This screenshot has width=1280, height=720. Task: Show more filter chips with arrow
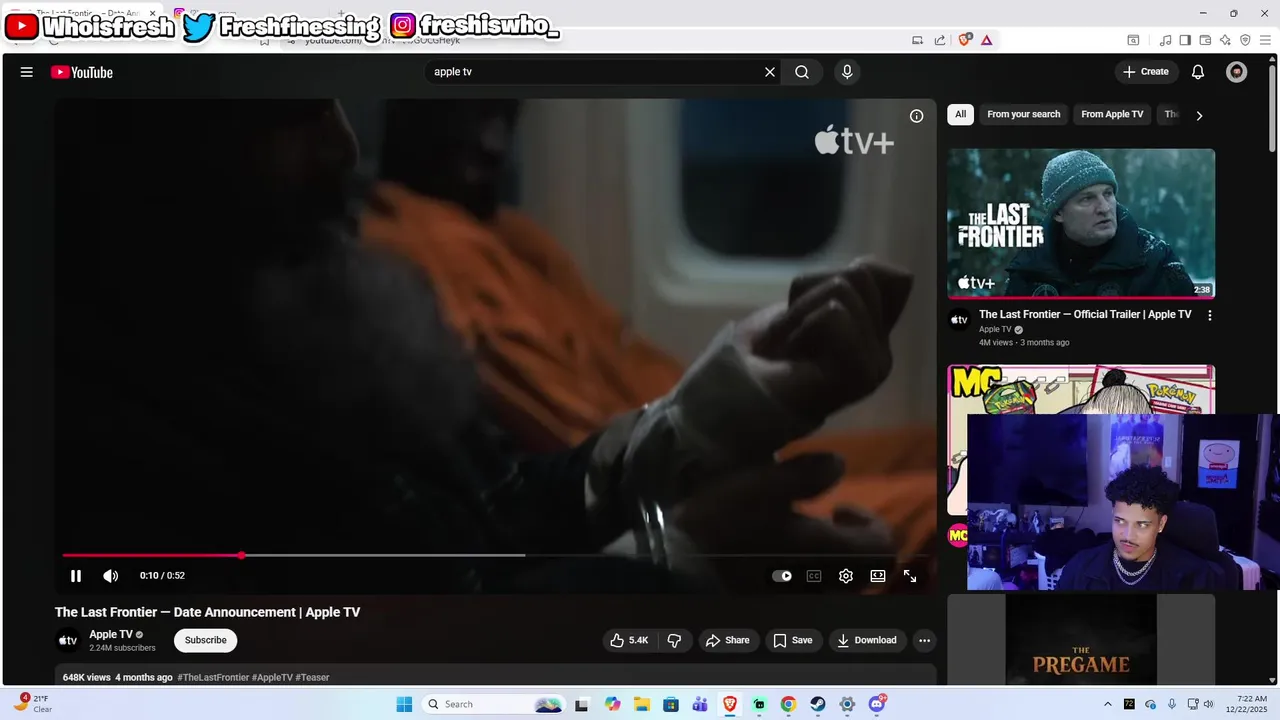tap(1199, 115)
